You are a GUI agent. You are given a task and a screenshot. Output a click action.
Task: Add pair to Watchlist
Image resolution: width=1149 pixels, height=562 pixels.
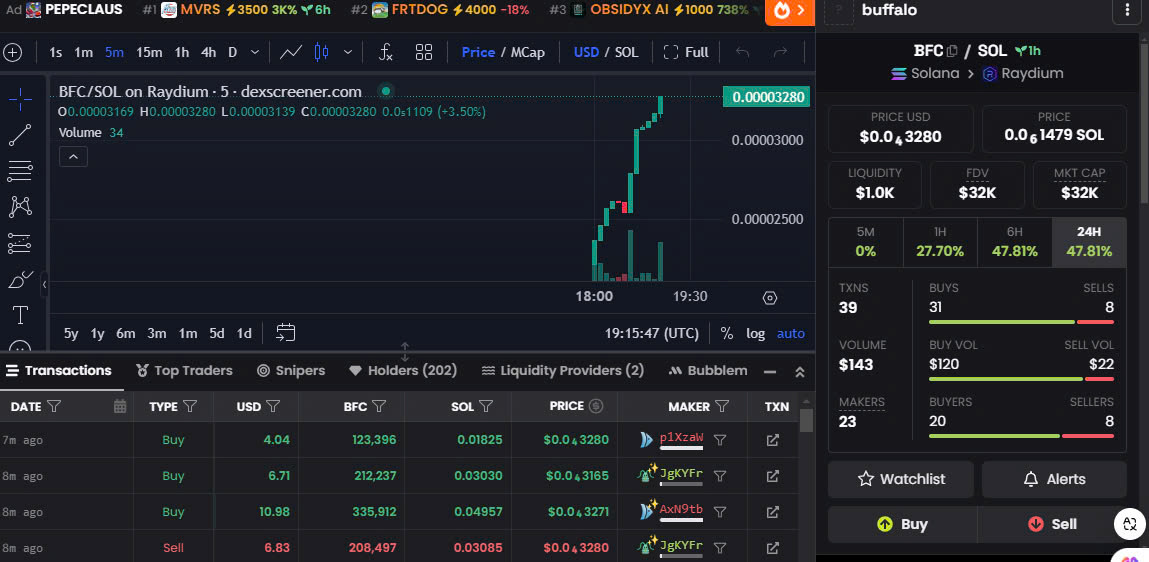(901, 479)
